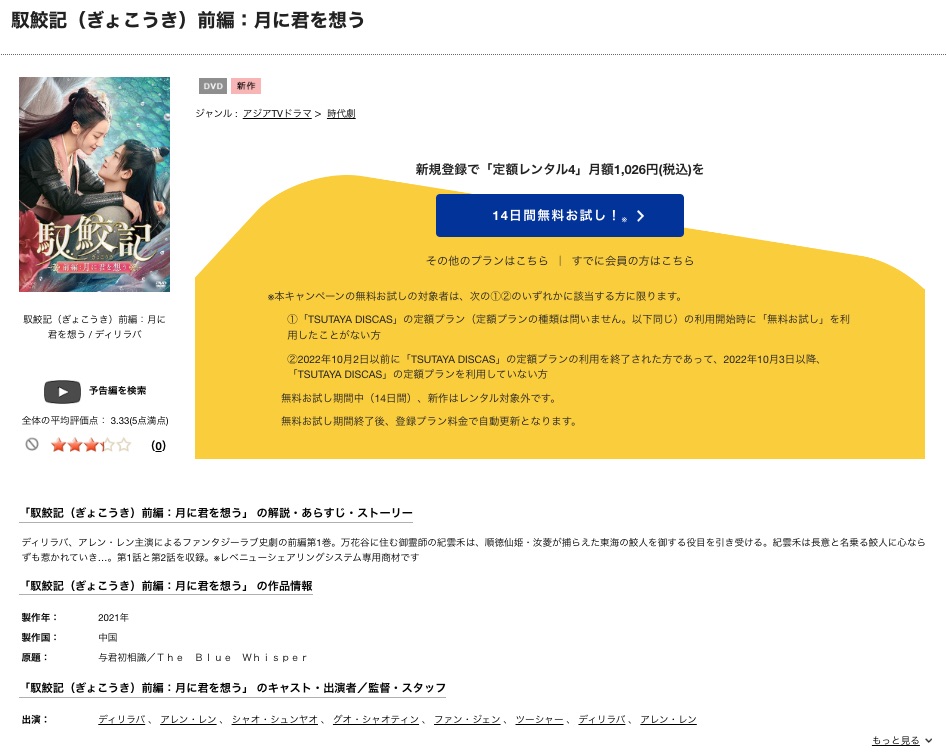Open cast member グオ・シャオティン link

(376, 719)
